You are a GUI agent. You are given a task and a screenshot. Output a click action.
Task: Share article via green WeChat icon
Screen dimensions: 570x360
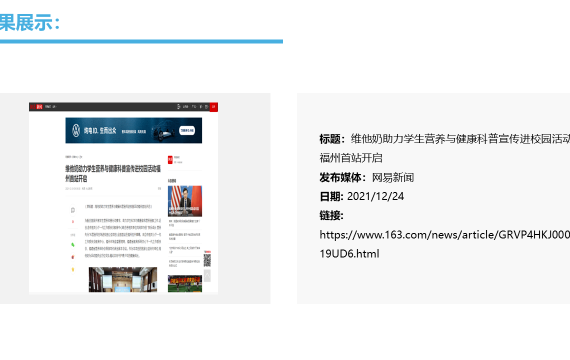pos(73,245)
